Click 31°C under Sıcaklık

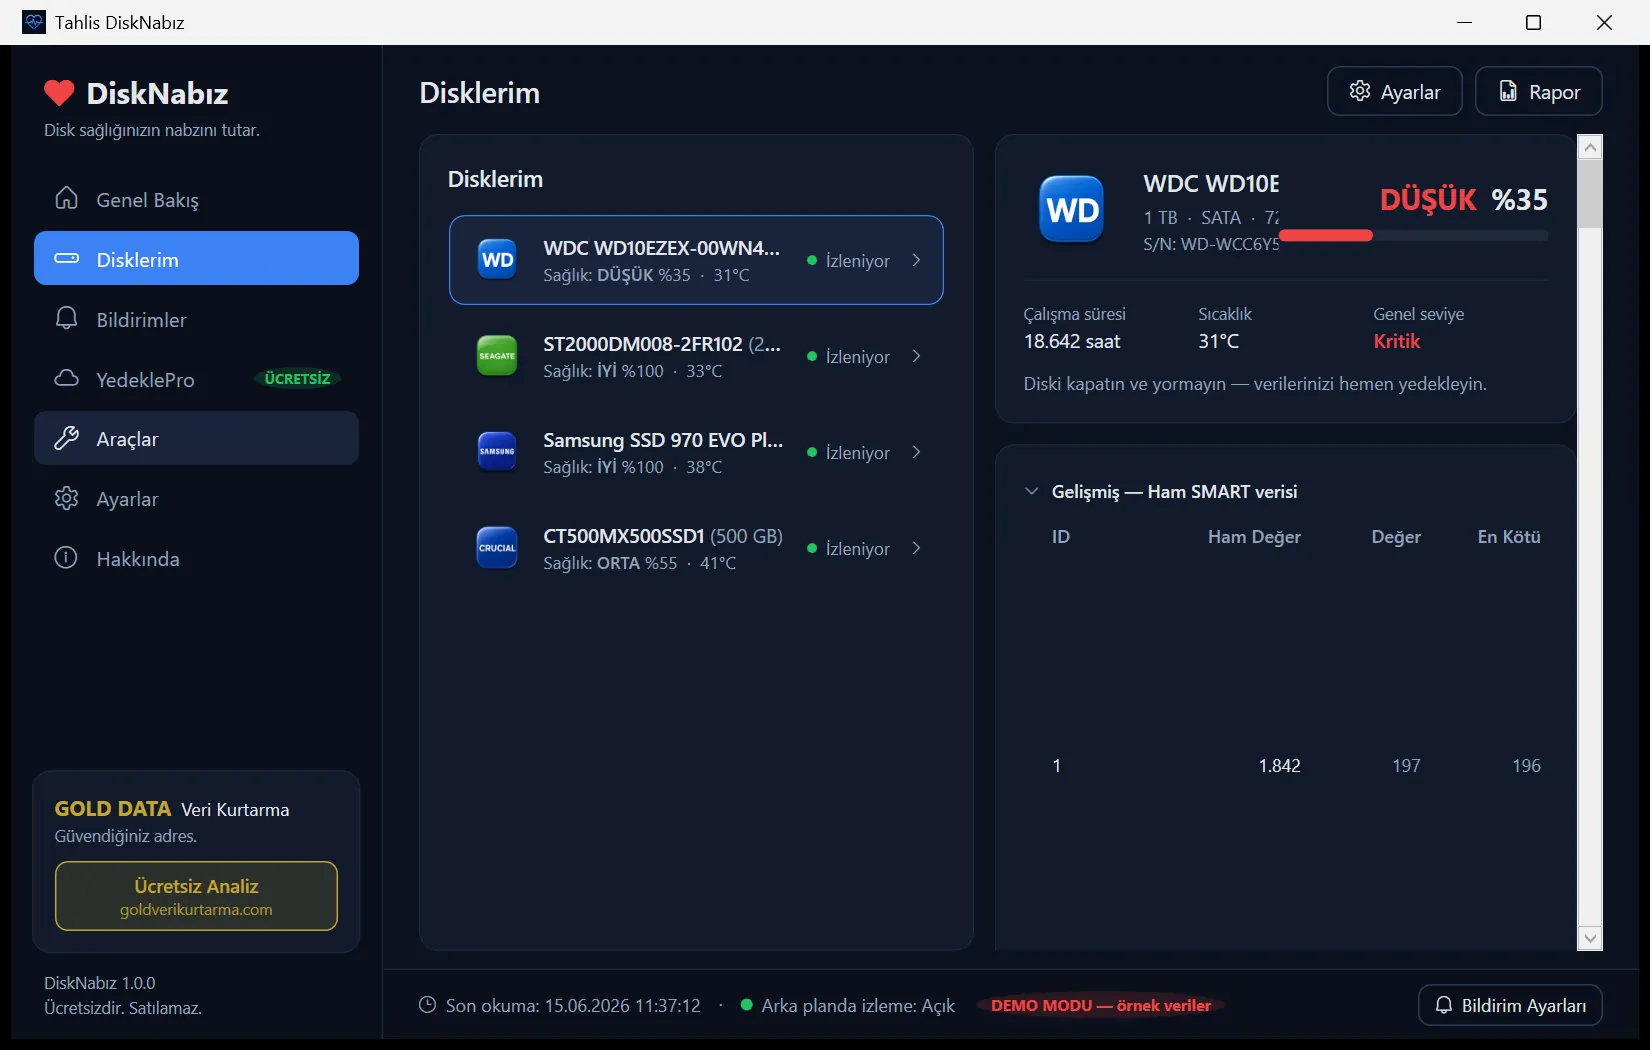click(x=1219, y=341)
